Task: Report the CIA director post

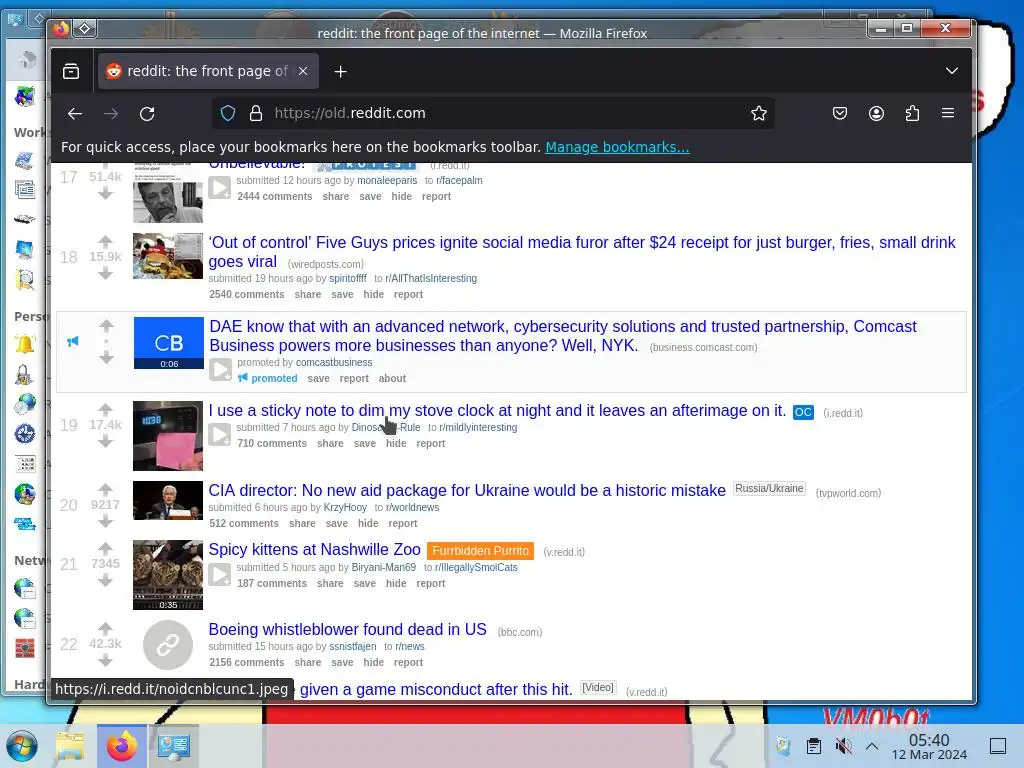Action: pos(402,524)
